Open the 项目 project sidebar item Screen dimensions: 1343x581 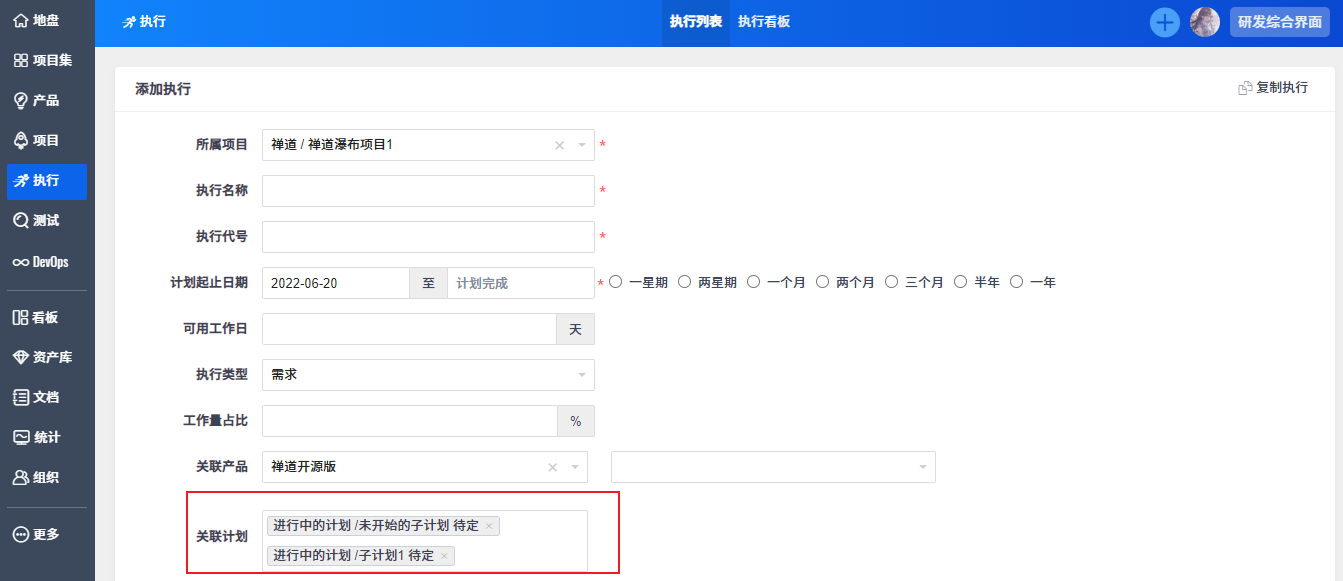click(x=47, y=140)
